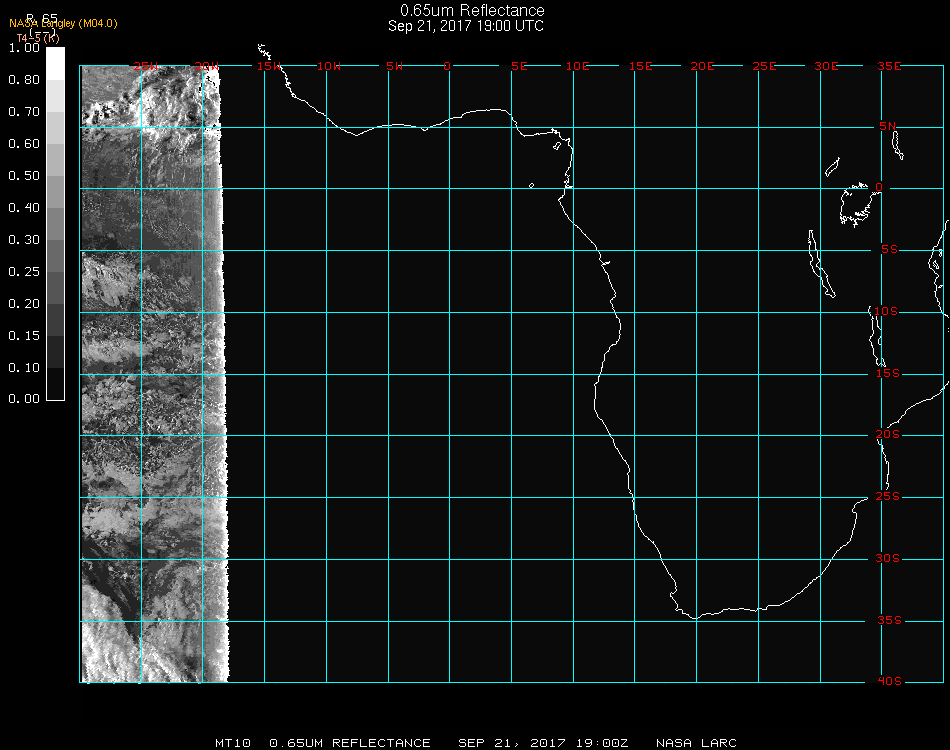Click the Sep 21, 2017 19:00 UTC timestamp
This screenshot has width=950, height=750.
[x=466, y=26]
